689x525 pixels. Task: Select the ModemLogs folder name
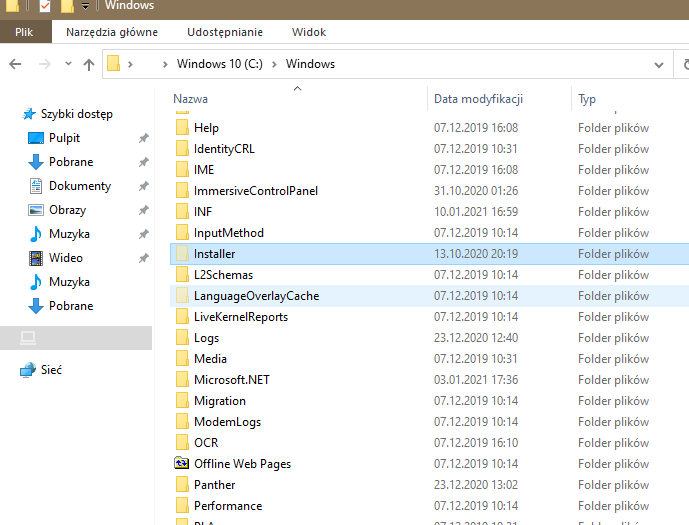point(227,422)
